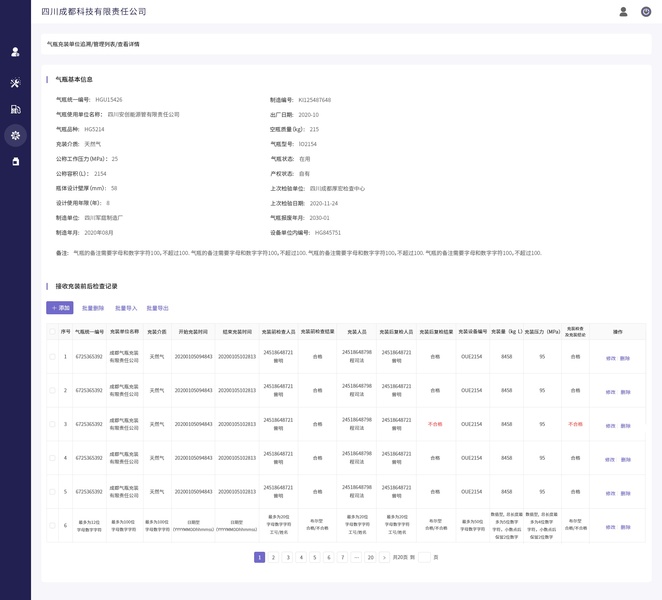This screenshot has width=662, height=600.
Task: Click the cylinder number value HGU15426
Action: click(x=109, y=100)
